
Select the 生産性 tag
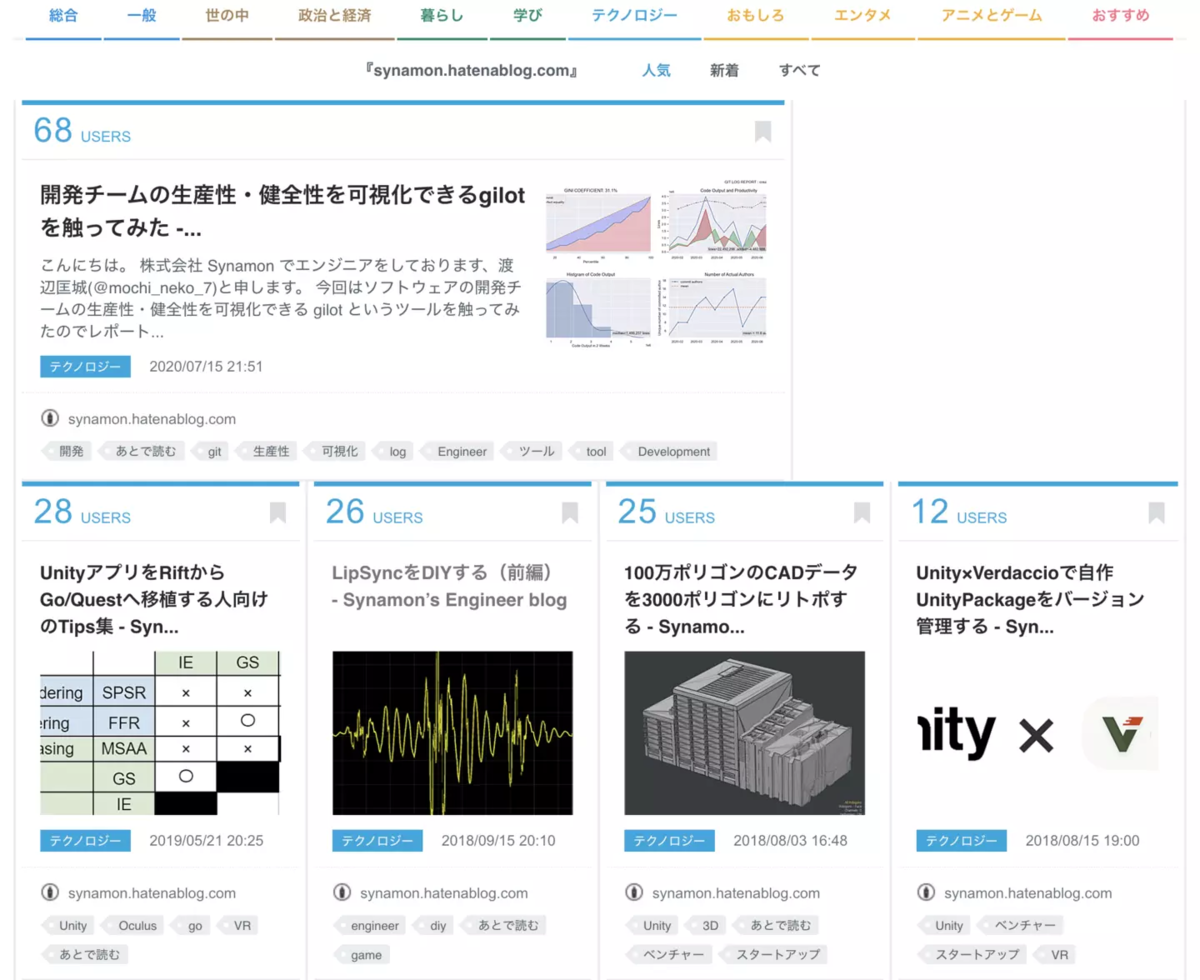coord(267,451)
